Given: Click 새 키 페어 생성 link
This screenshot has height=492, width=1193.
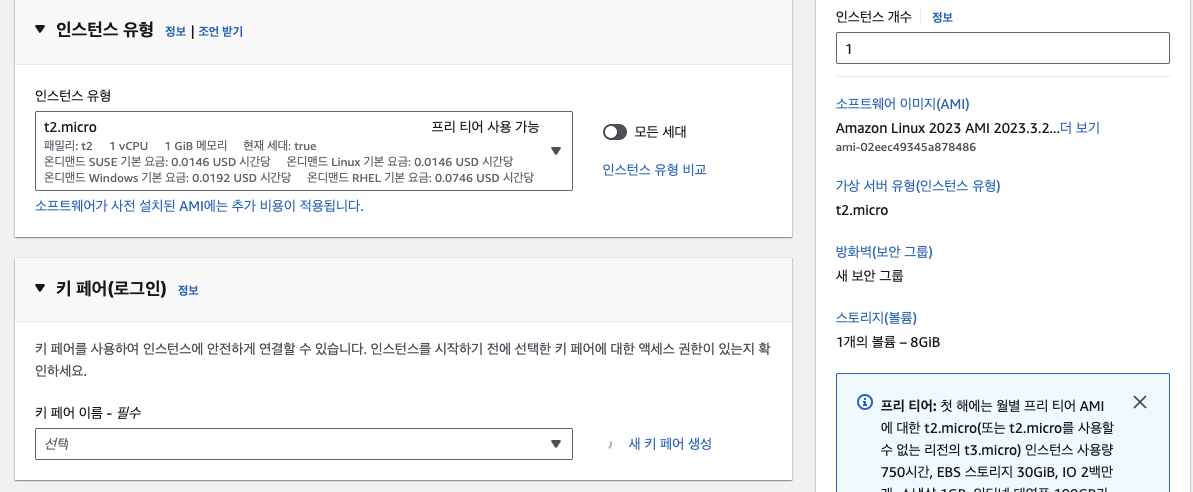Looking at the screenshot, I should pos(669,444).
